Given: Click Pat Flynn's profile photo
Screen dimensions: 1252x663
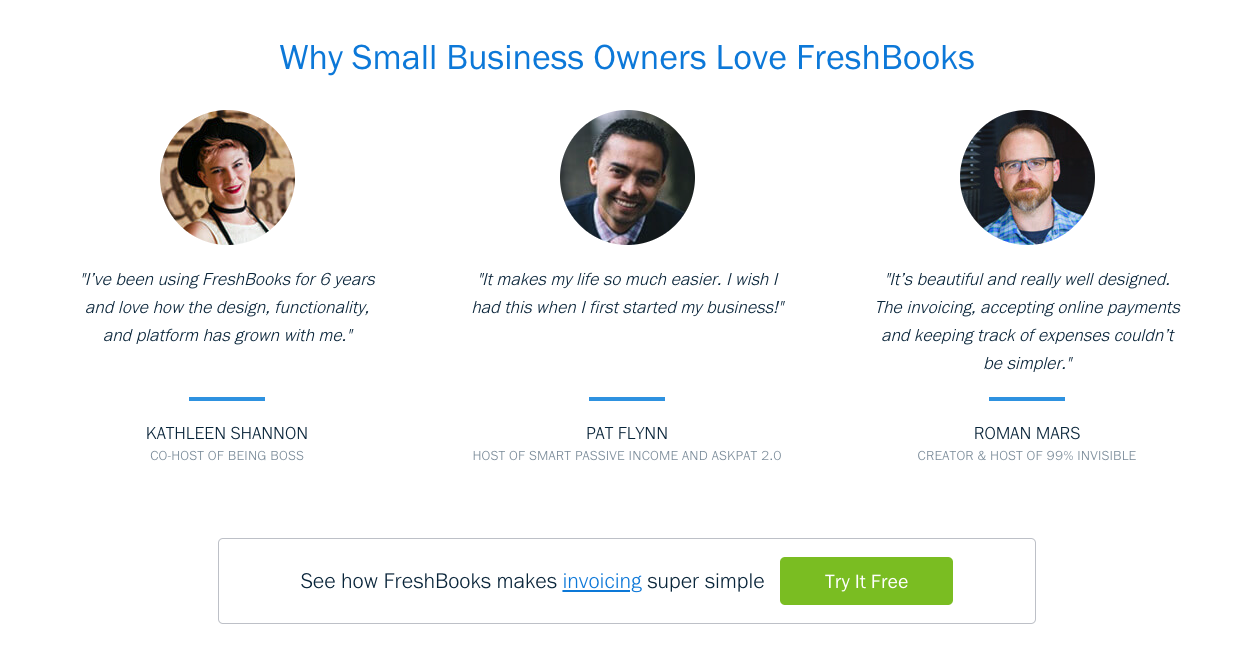Looking at the screenshot, I should [x=627, y=177].
